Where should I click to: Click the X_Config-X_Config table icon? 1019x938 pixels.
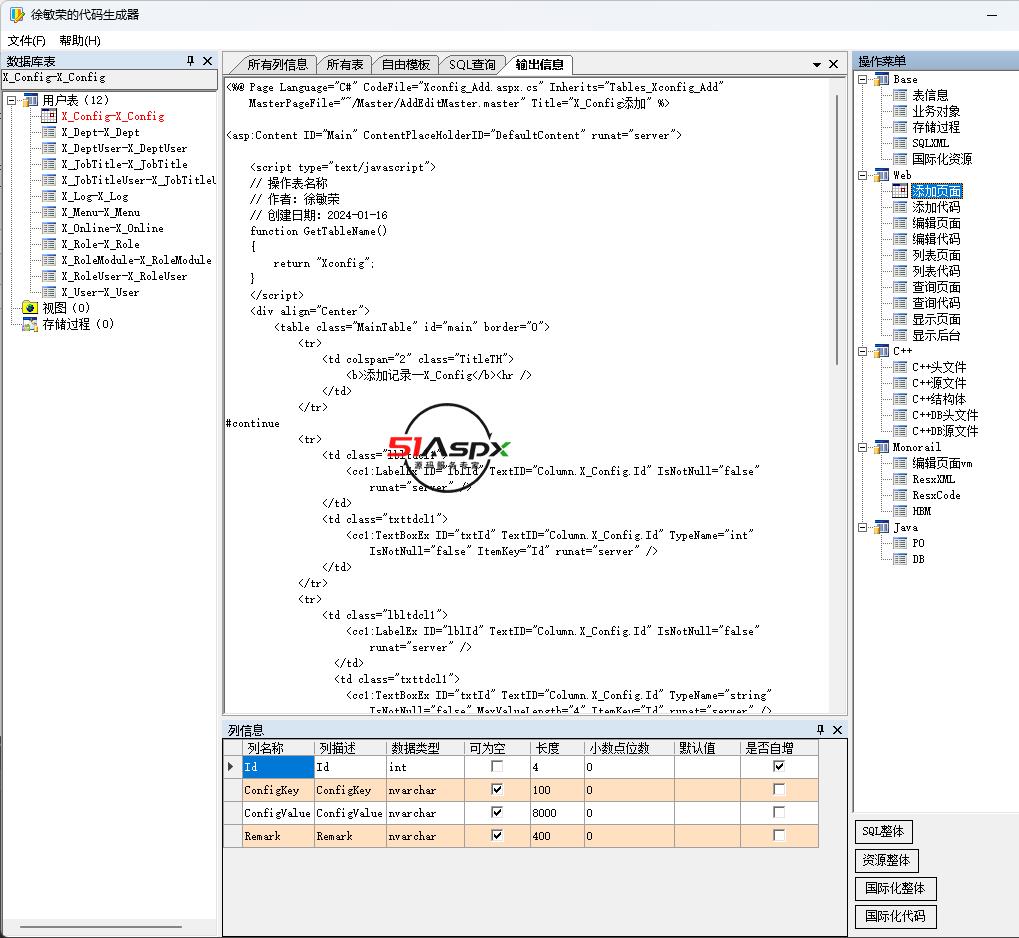tap(49, 116)
